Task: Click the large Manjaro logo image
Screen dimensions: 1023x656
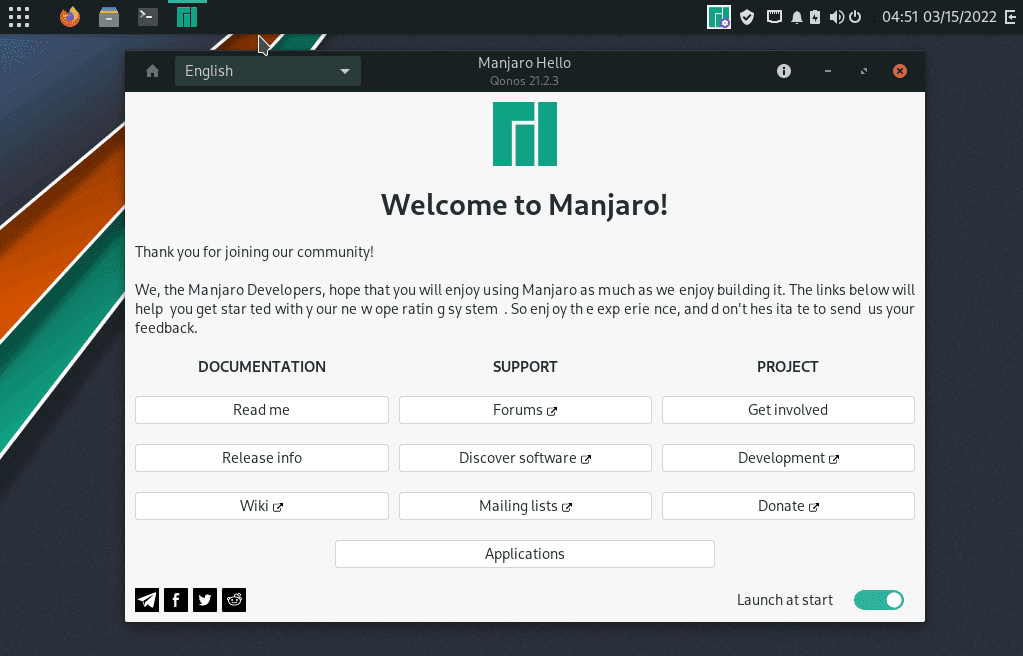Action: [x=525, y=134]
